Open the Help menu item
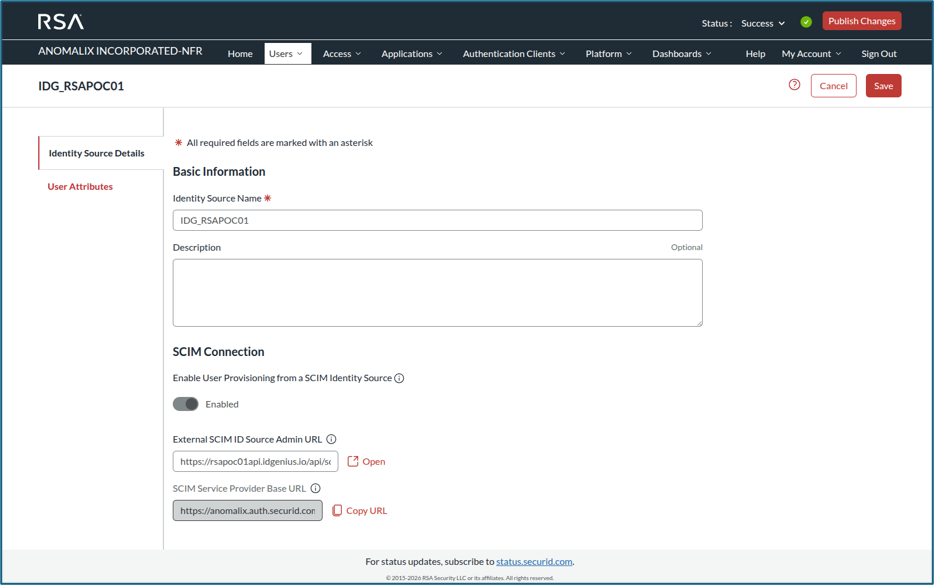The height and width of the screenshot is (585, 934). click(x=755, y=54)
